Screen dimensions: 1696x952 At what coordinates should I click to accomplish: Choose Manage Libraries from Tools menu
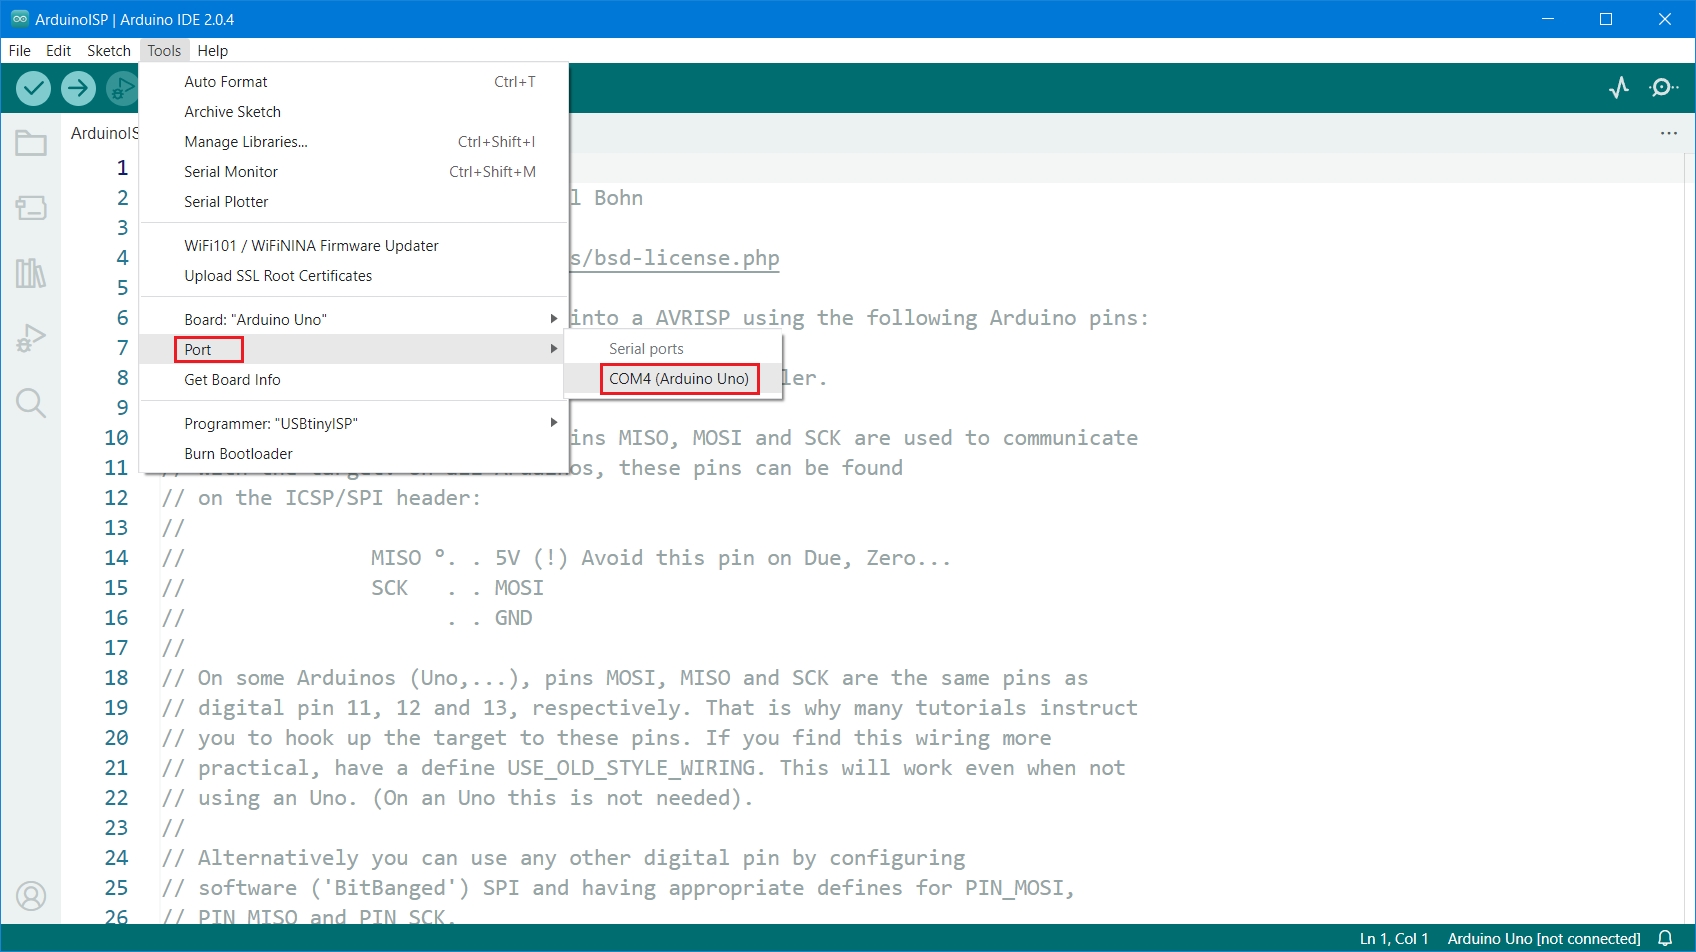click(246, 142)
